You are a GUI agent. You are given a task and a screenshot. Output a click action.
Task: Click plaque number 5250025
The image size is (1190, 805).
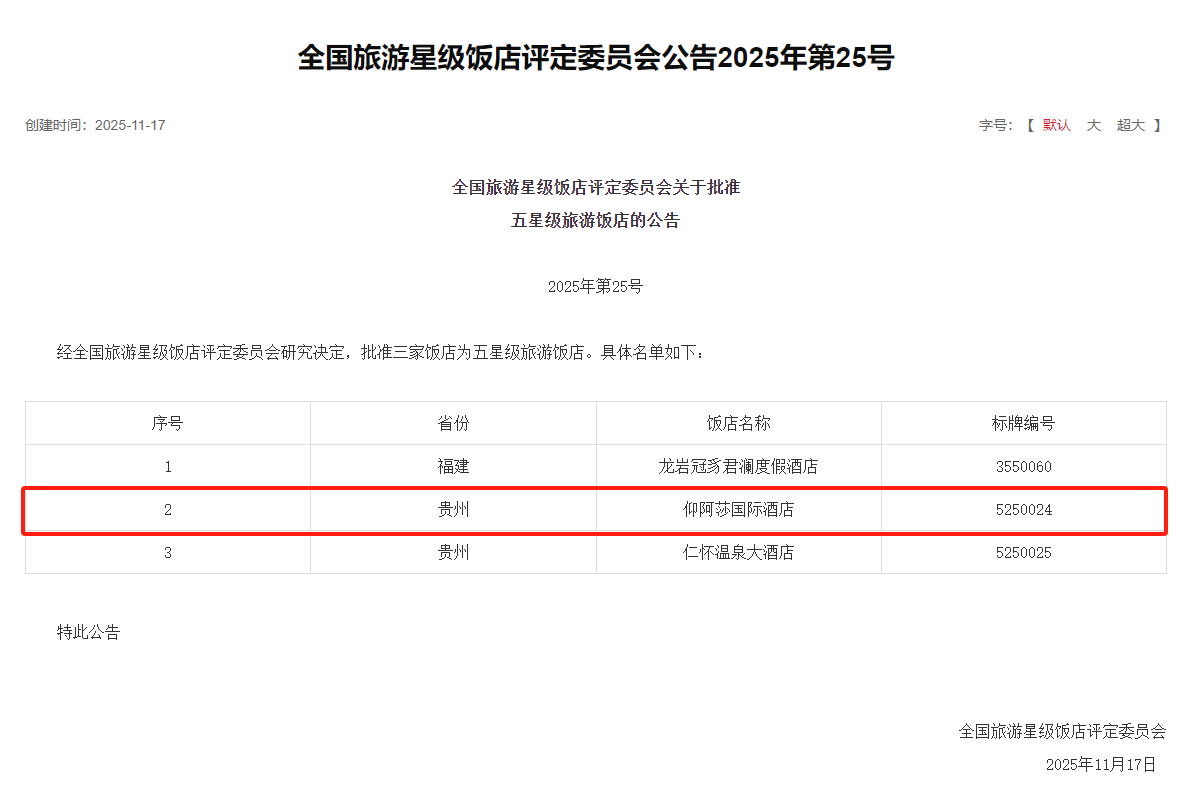[x=1023, y=552]
